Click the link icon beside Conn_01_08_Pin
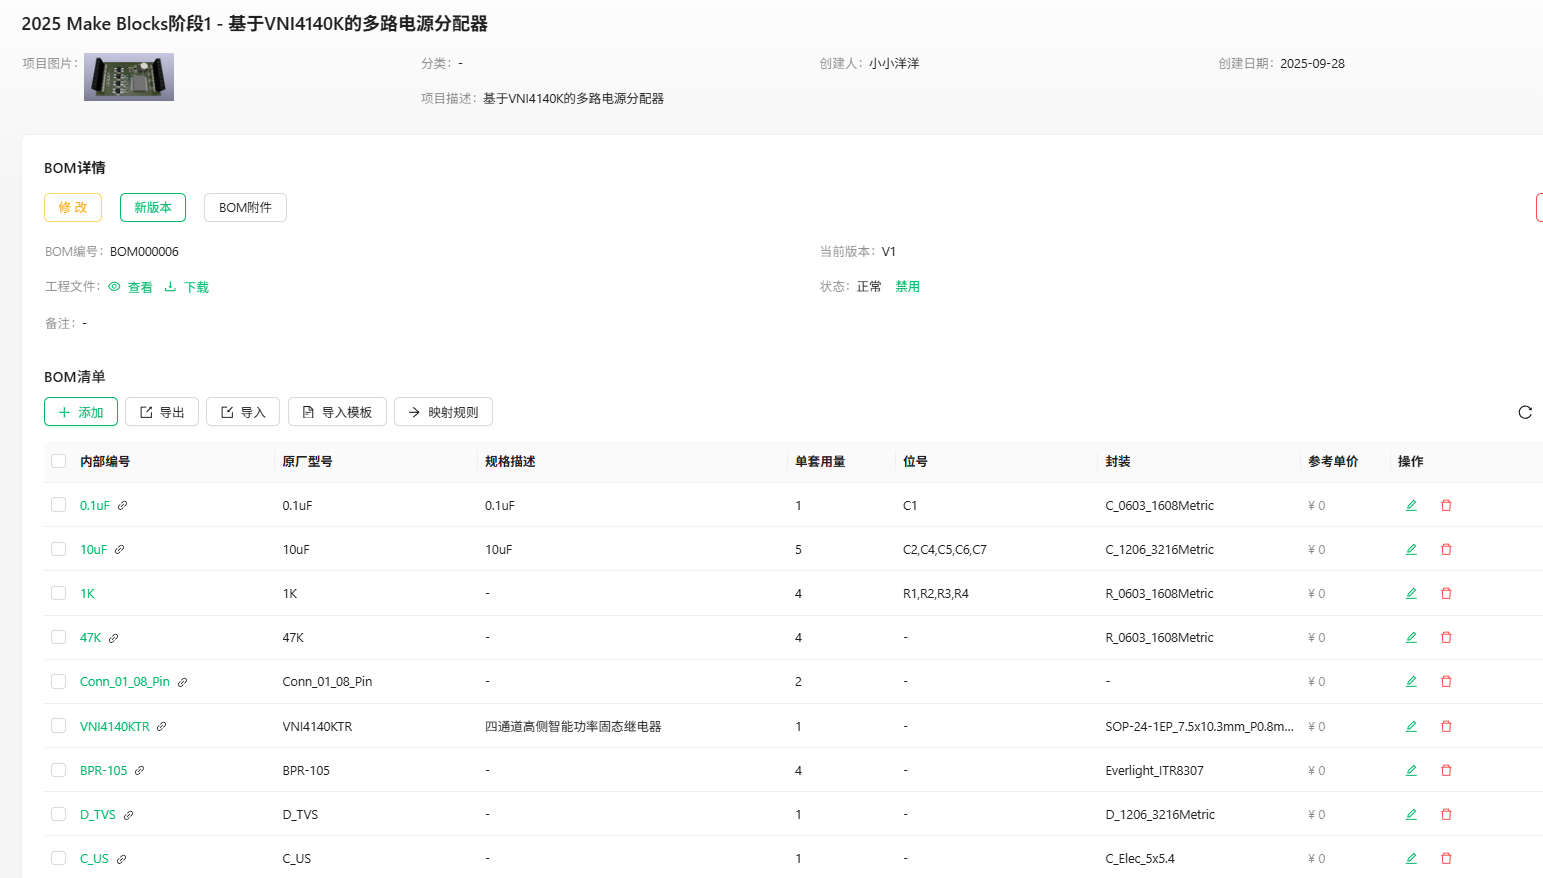This screenshot has height=878, width=1543. pyautogui.click(x=183, y=682)
